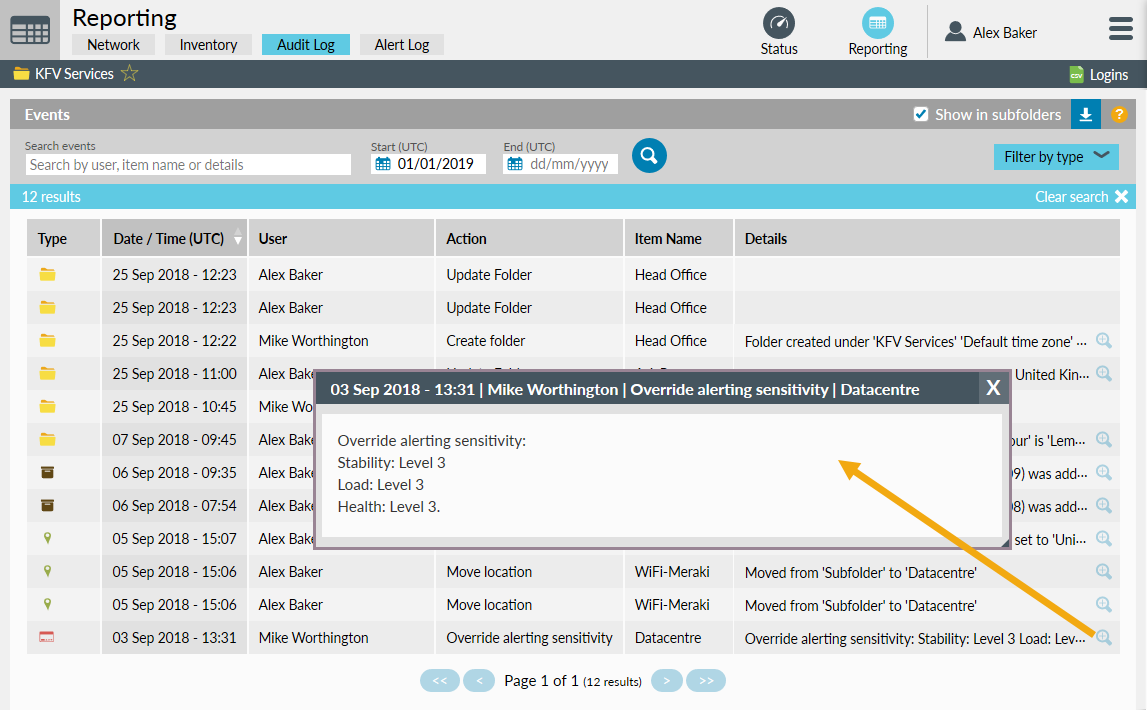The height and width of the screenshot is (710, 1147).
Task: Toggle the Show in subfolders checkbox
Action: 921,114
